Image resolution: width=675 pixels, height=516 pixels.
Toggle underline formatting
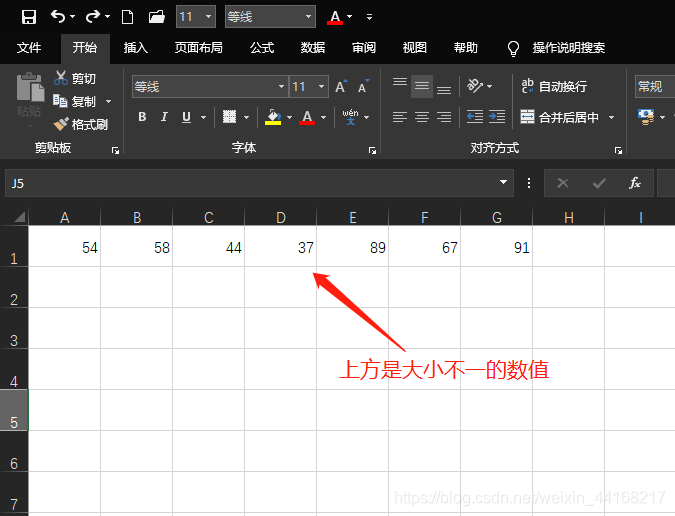pyautogui.click(x=186, y=117)
